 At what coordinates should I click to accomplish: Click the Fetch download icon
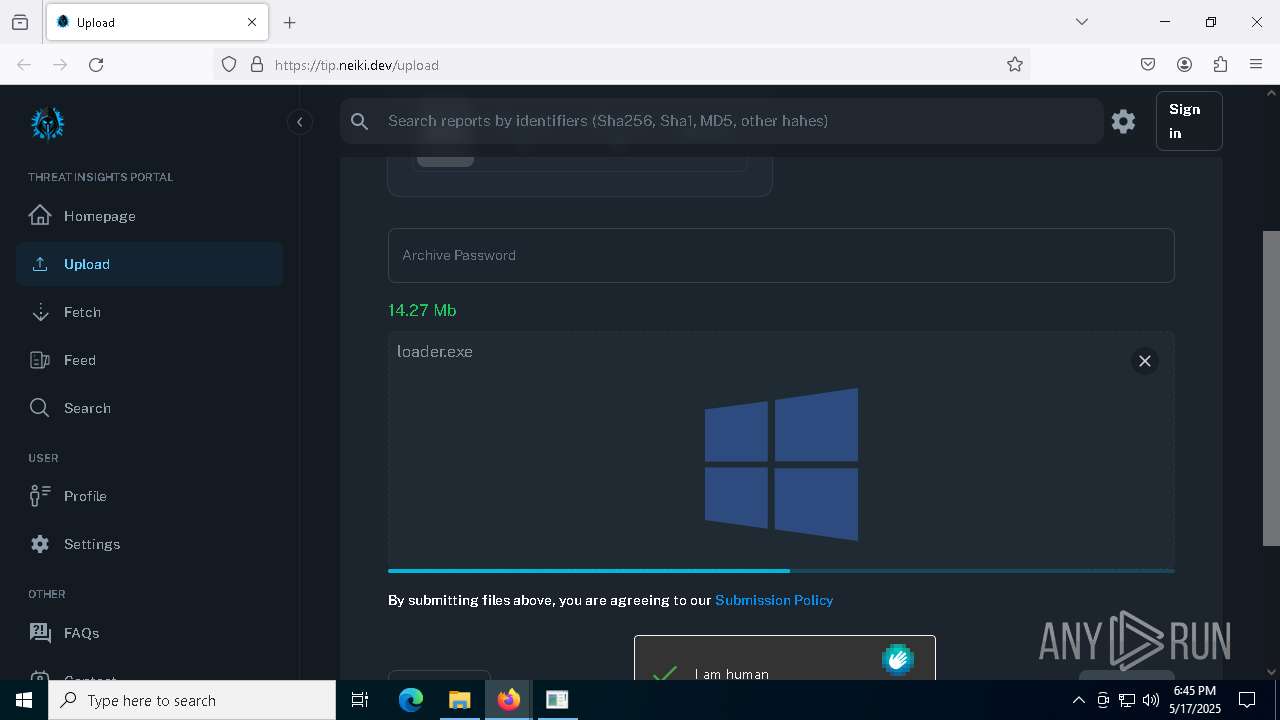pyautogui.click(x=40, y=312)
